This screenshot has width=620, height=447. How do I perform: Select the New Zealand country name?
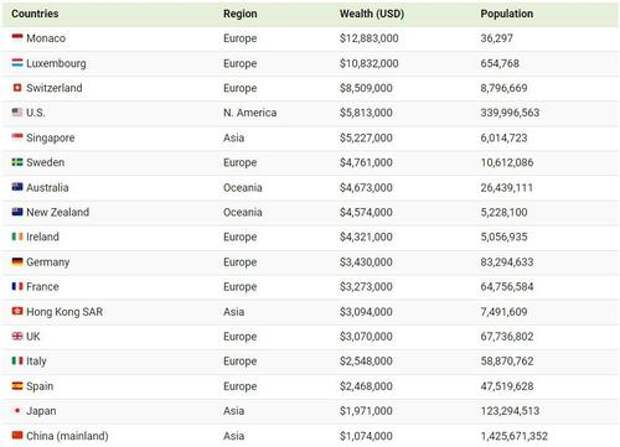(x=58, y=212)
